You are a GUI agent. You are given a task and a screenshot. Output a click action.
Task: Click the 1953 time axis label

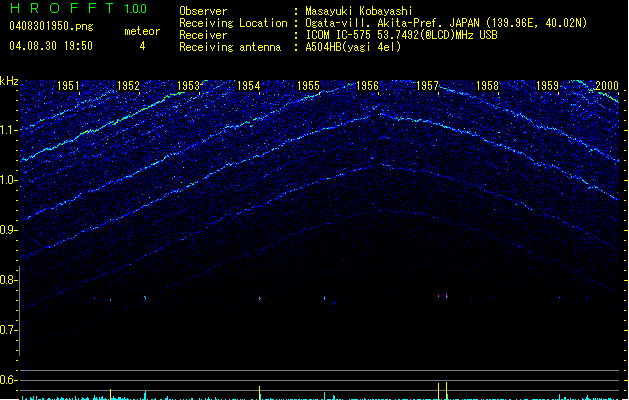tap(188, 86)
